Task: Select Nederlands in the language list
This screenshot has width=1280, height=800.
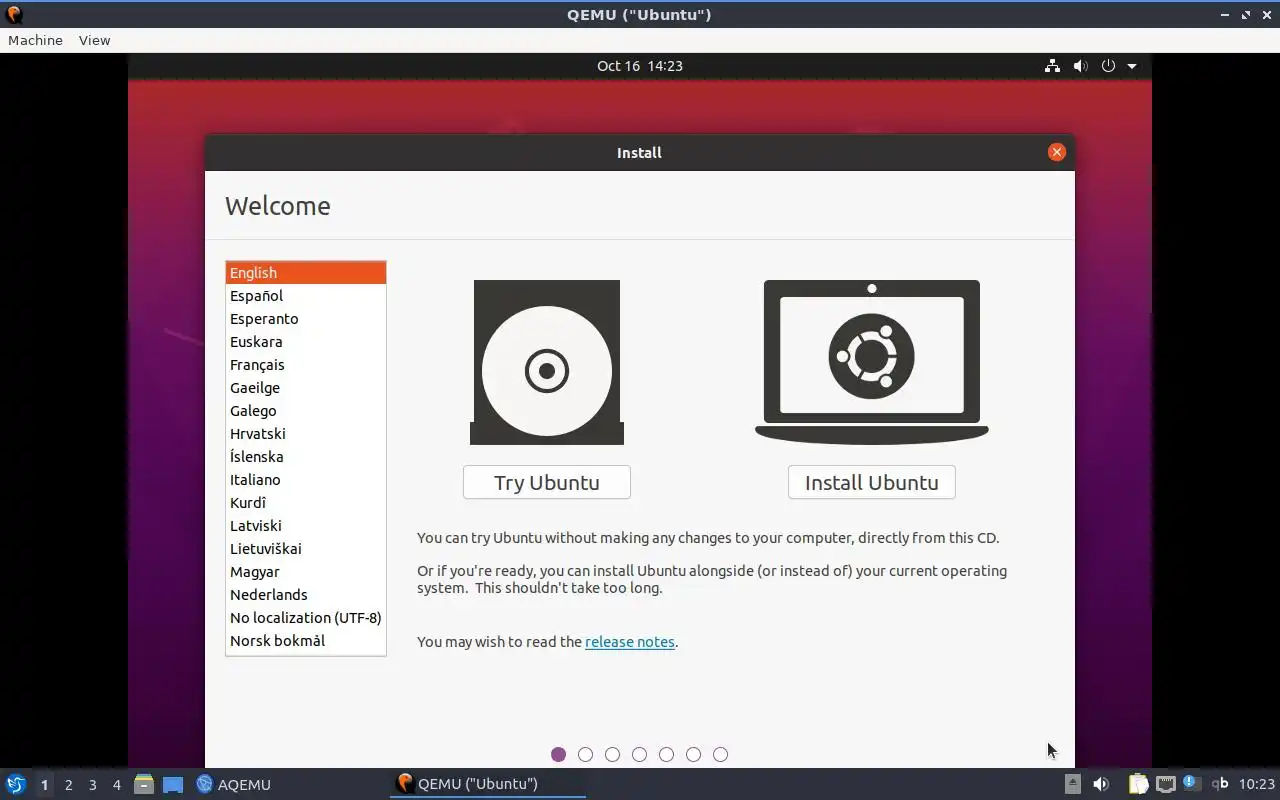Action: (x=306, y=595)
